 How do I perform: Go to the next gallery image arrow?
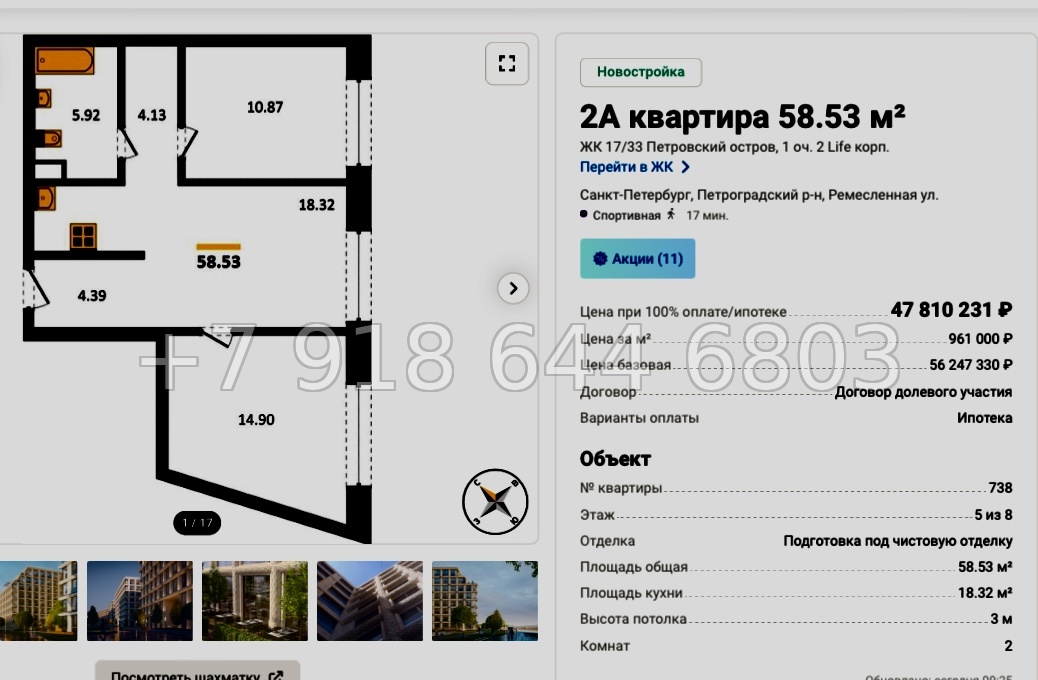(513, 288)
